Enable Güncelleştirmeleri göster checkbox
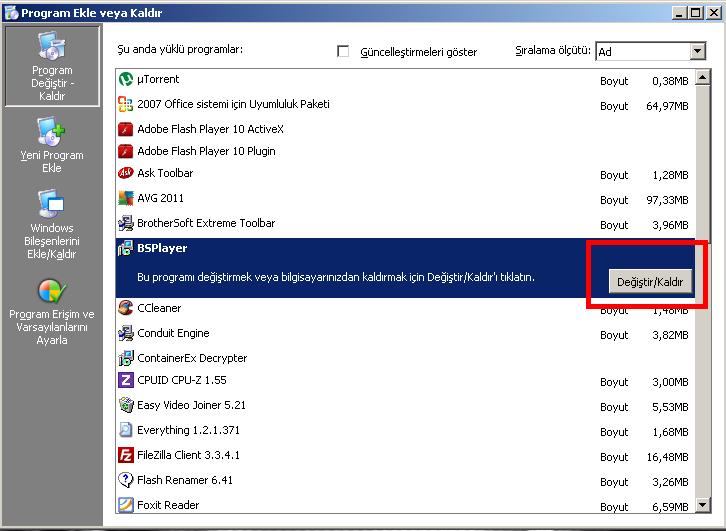This screenshot has height=531, width=726. (343, 51)
